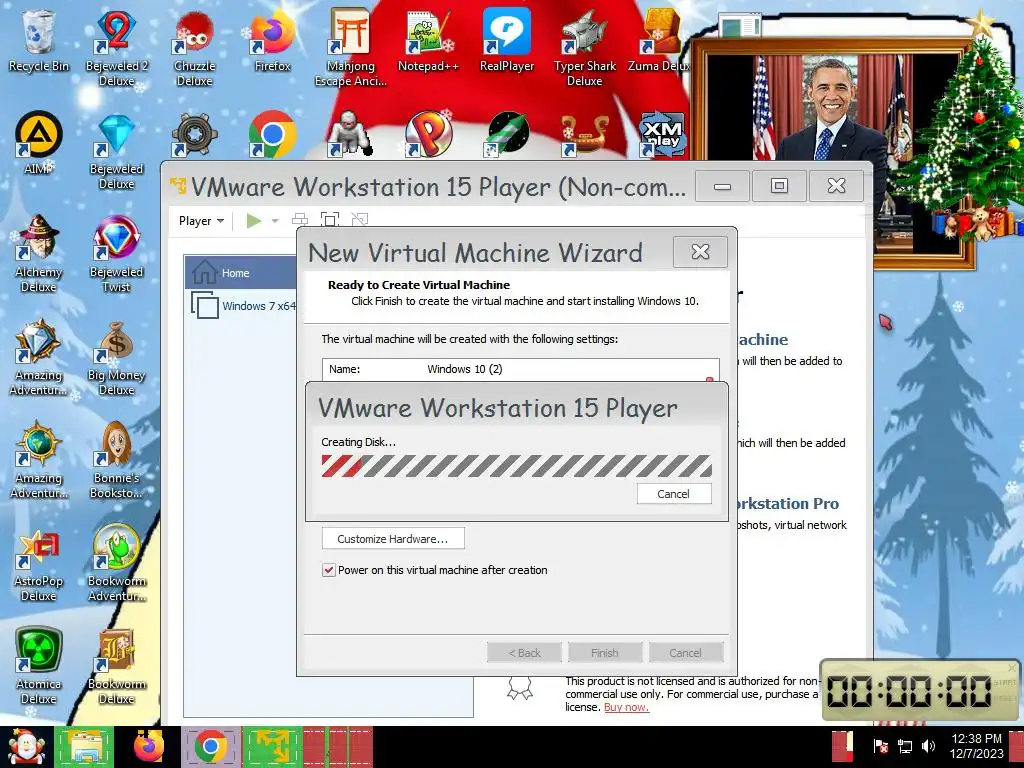
Task: Click the Enter full screen toolbar icon
Action: point(330,220)
